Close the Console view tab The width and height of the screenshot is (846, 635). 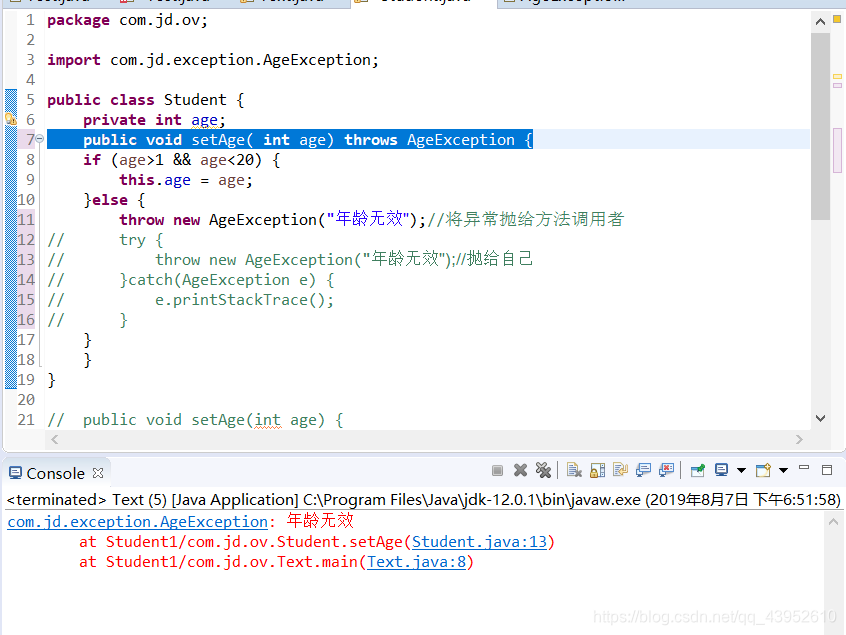coord(98,473)
